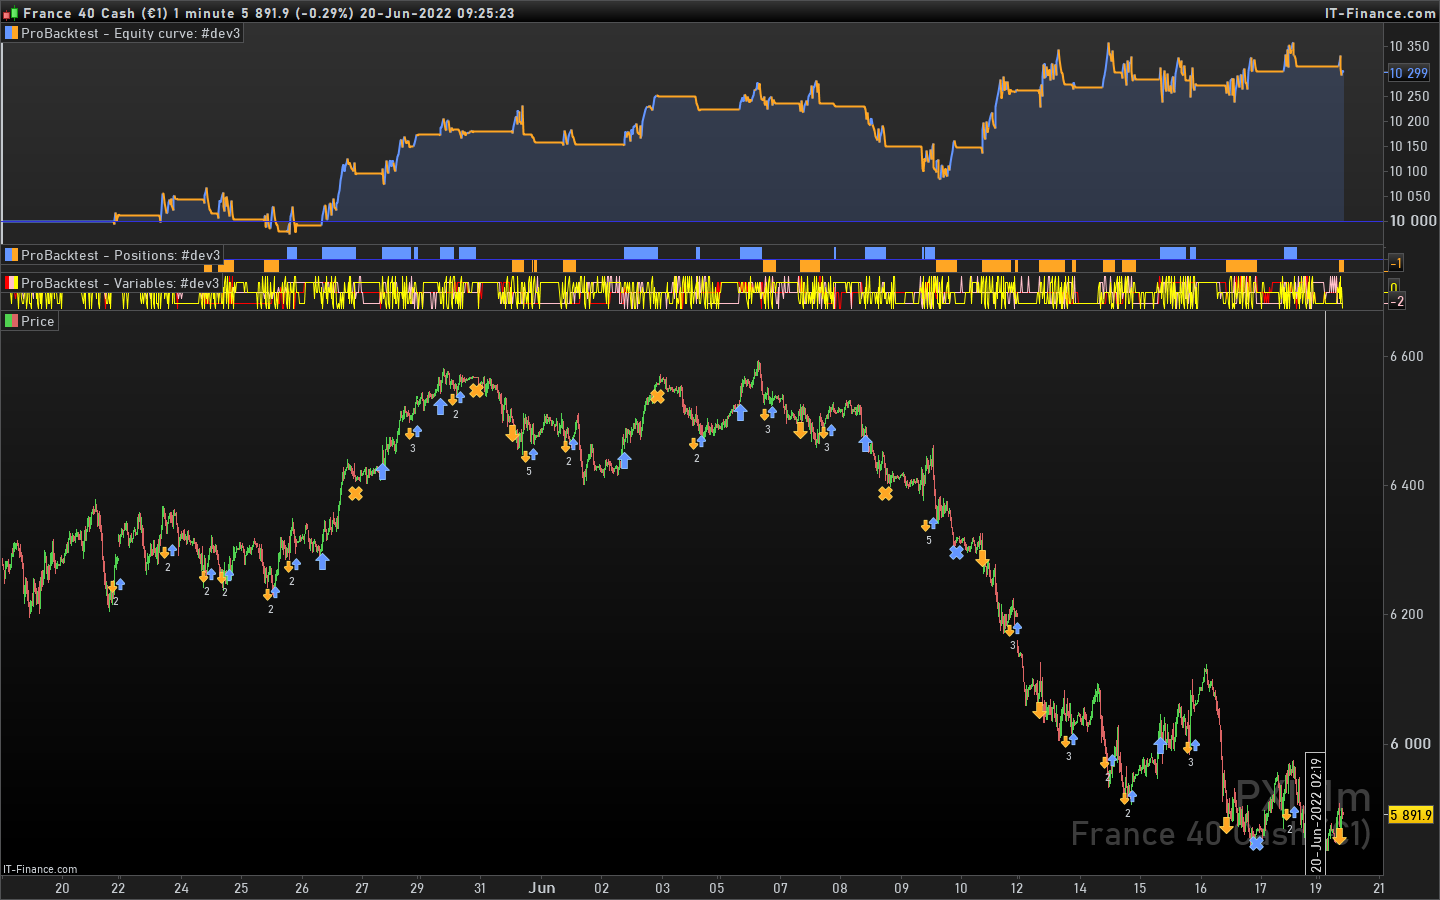Click the blue buy arrow near Jun 05
Screen dimensions: 1440x900
click(740, 412)
